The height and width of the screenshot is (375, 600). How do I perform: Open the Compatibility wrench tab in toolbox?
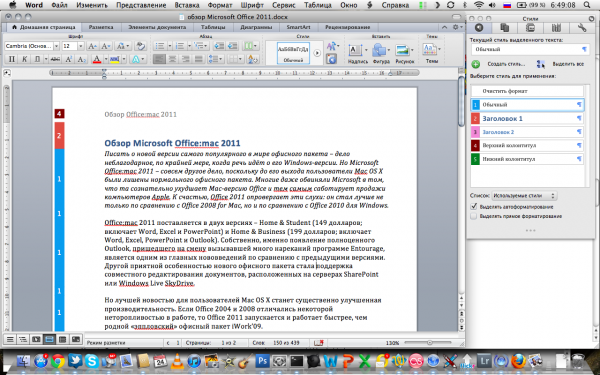pyautogui.click(x=582, y=28)
